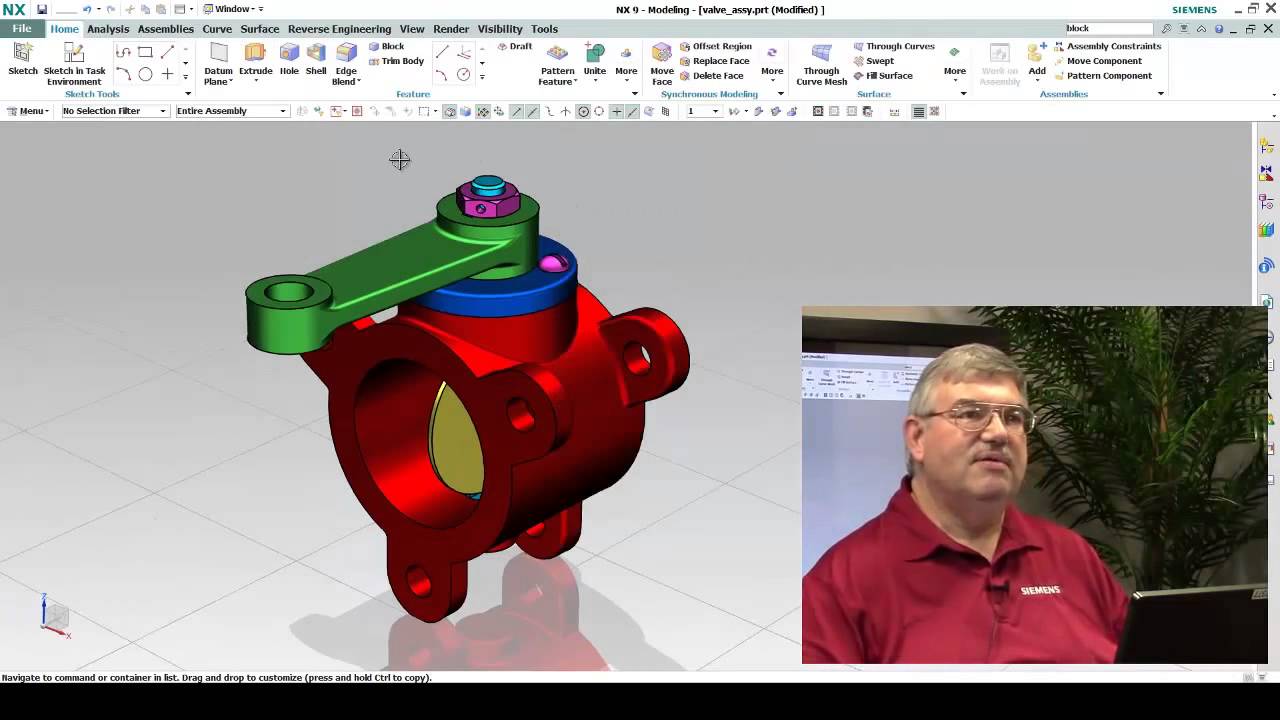Click the command finder search field
The image size is (1280, 720).
(1108, 28)
